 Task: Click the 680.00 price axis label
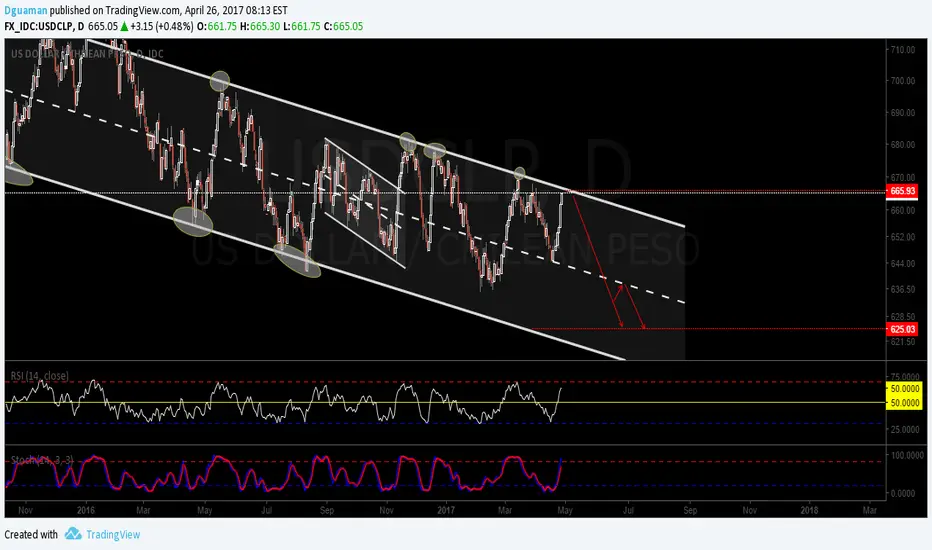(x=902, y=145)
